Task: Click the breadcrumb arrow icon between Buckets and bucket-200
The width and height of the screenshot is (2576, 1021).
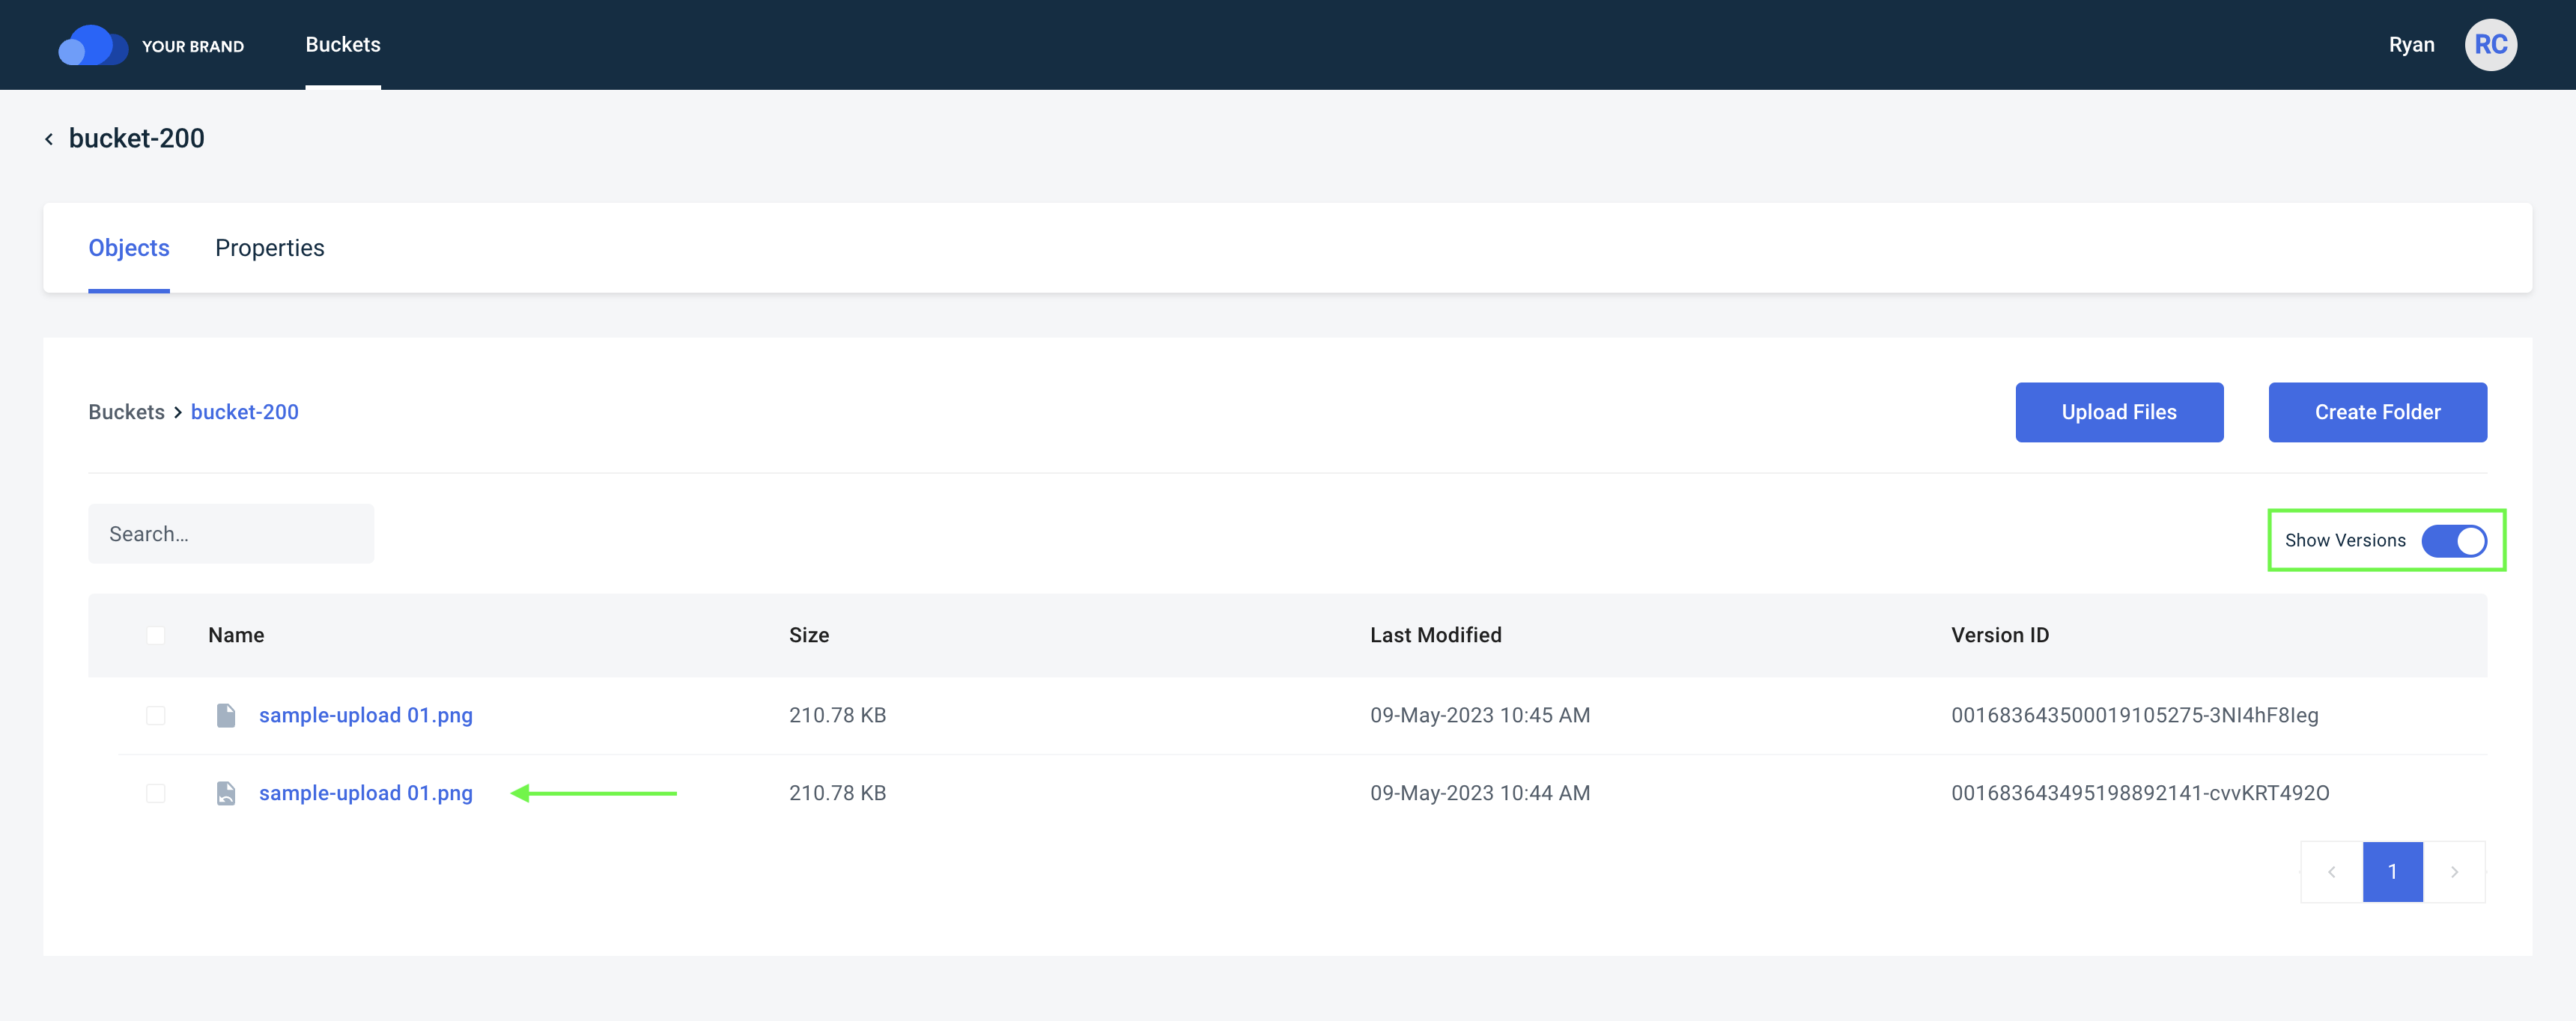Action: click(x=177, y=412)
